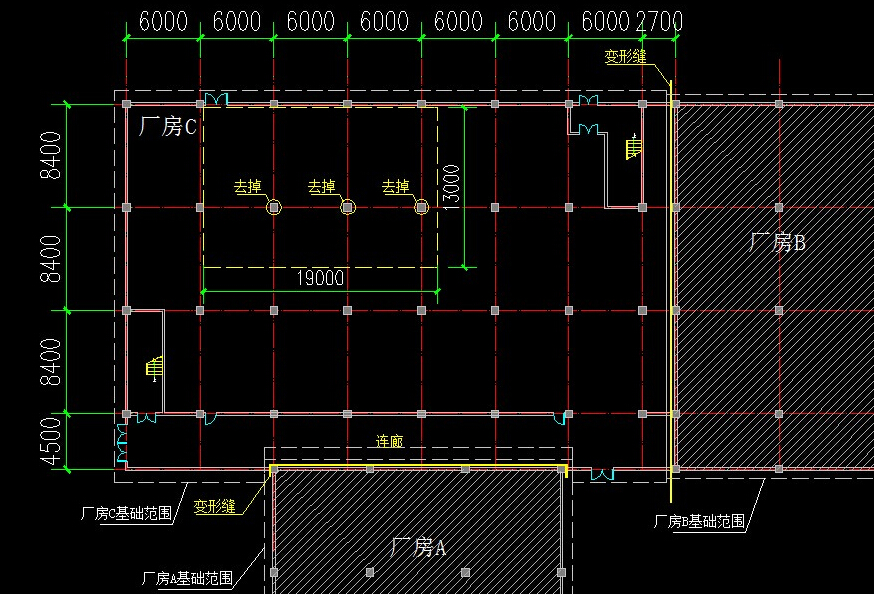
Task: Click the 连廊 corridor label
Action: pyautogui.click(x=390, y=442)
